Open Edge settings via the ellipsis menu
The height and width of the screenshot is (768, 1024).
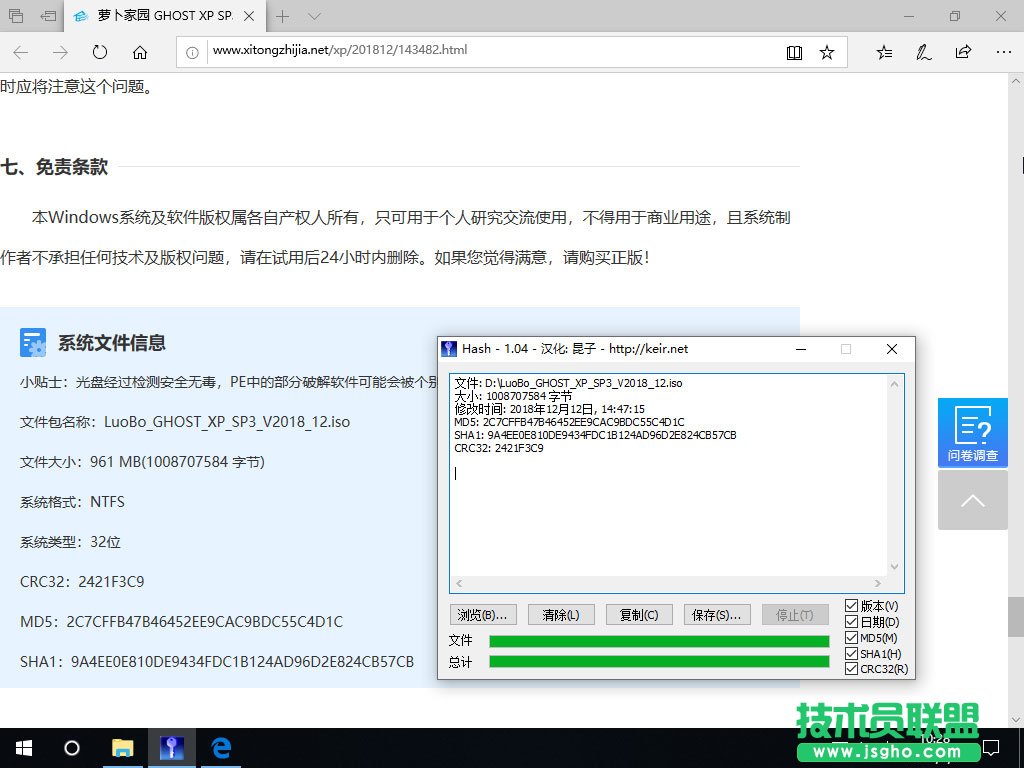(x=1003, y=52)
